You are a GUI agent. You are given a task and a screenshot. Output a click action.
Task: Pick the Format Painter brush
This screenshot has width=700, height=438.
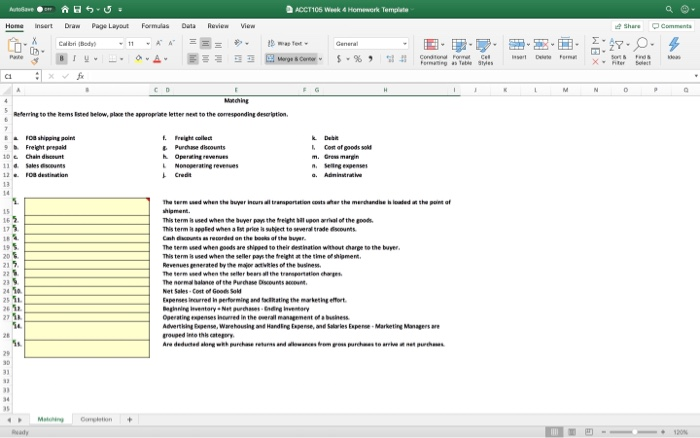[x=34, y=61]
